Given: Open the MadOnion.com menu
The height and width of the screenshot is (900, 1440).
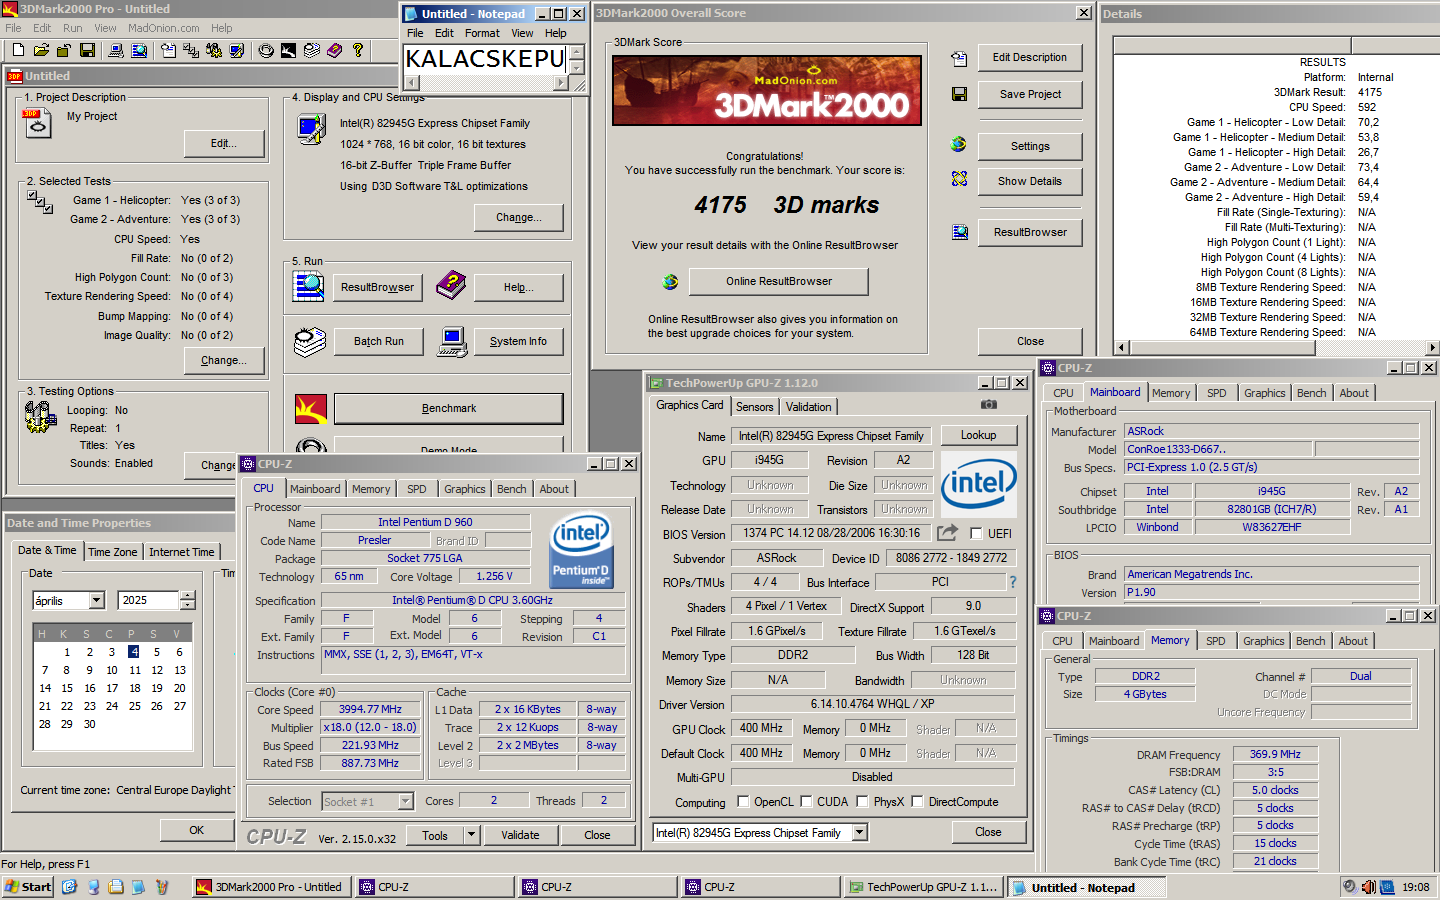Looking at the screenshot, I should tap(164, 28).
